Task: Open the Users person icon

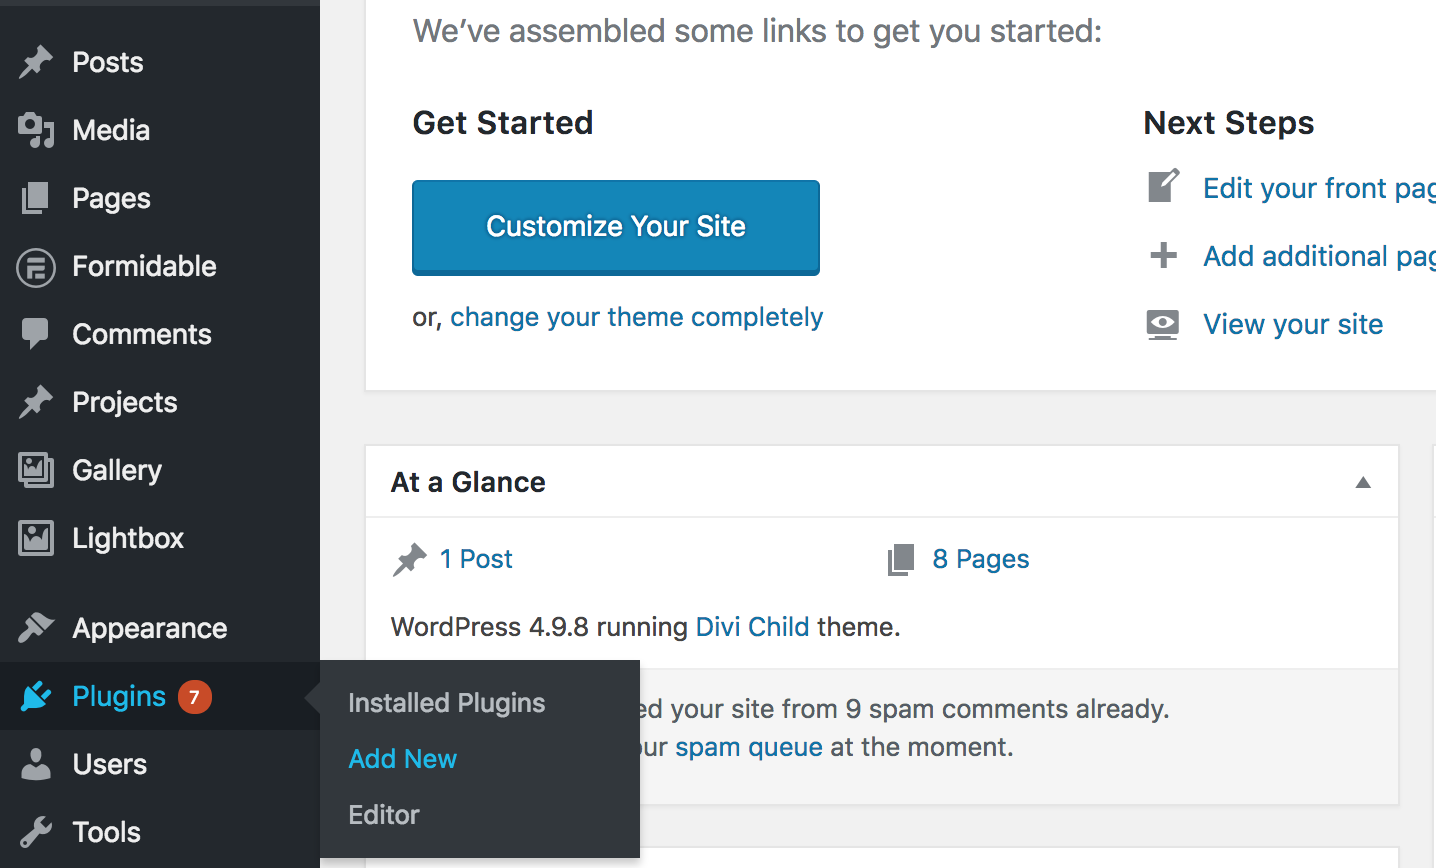Action: (36, 764)
